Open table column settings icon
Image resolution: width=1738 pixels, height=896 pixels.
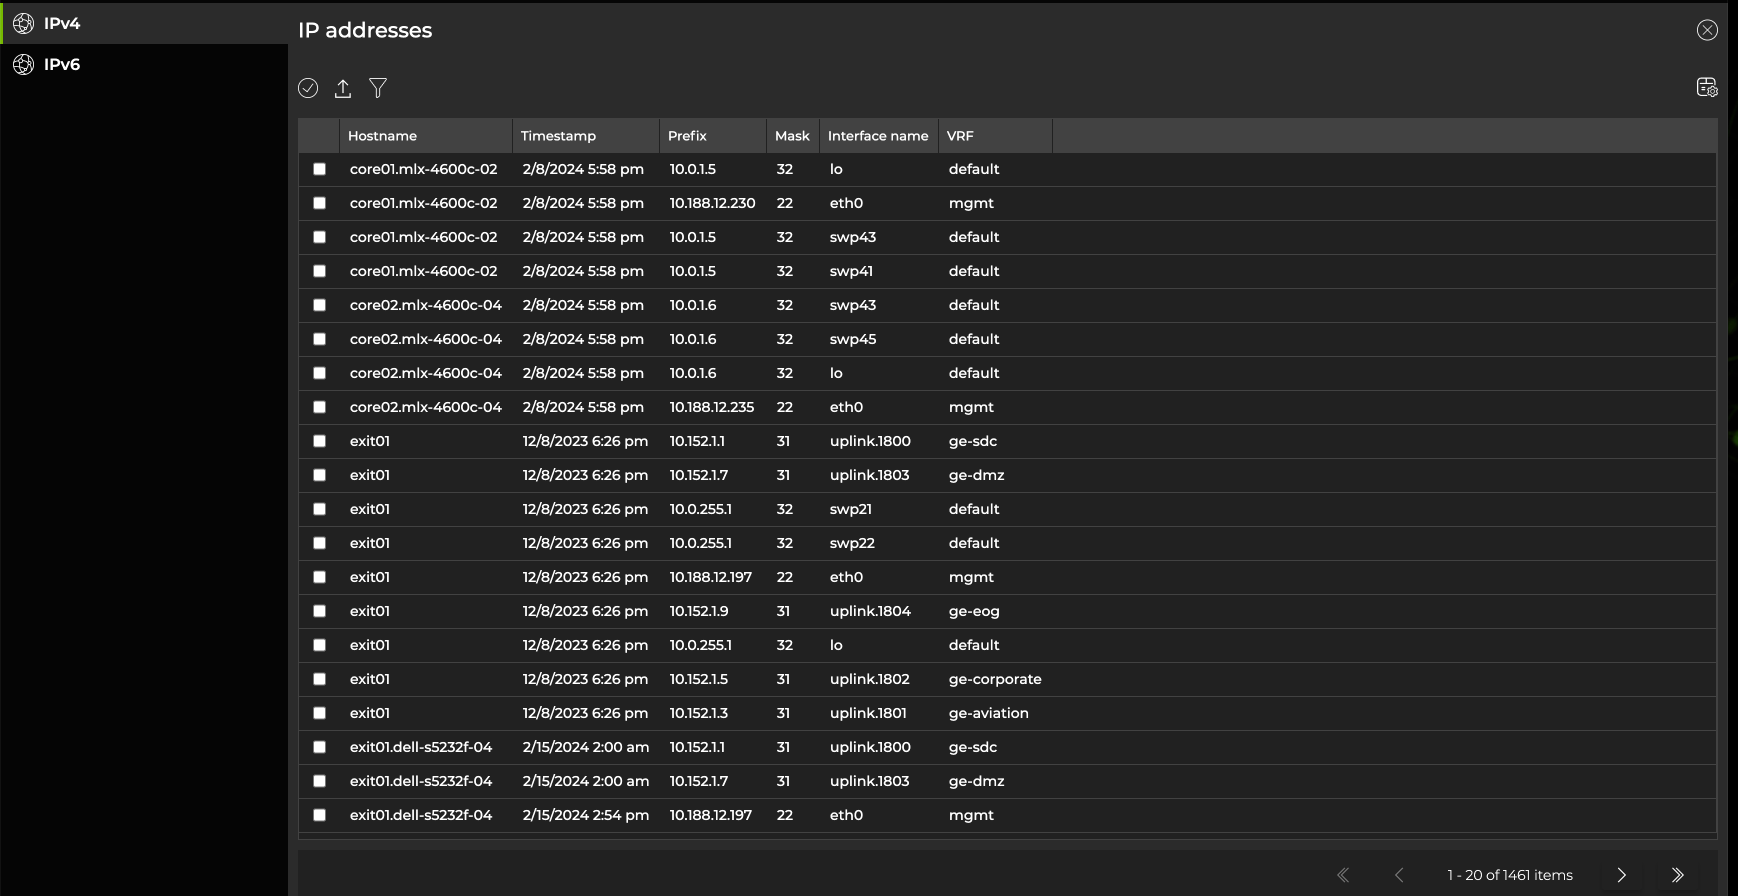[1707, 88]
